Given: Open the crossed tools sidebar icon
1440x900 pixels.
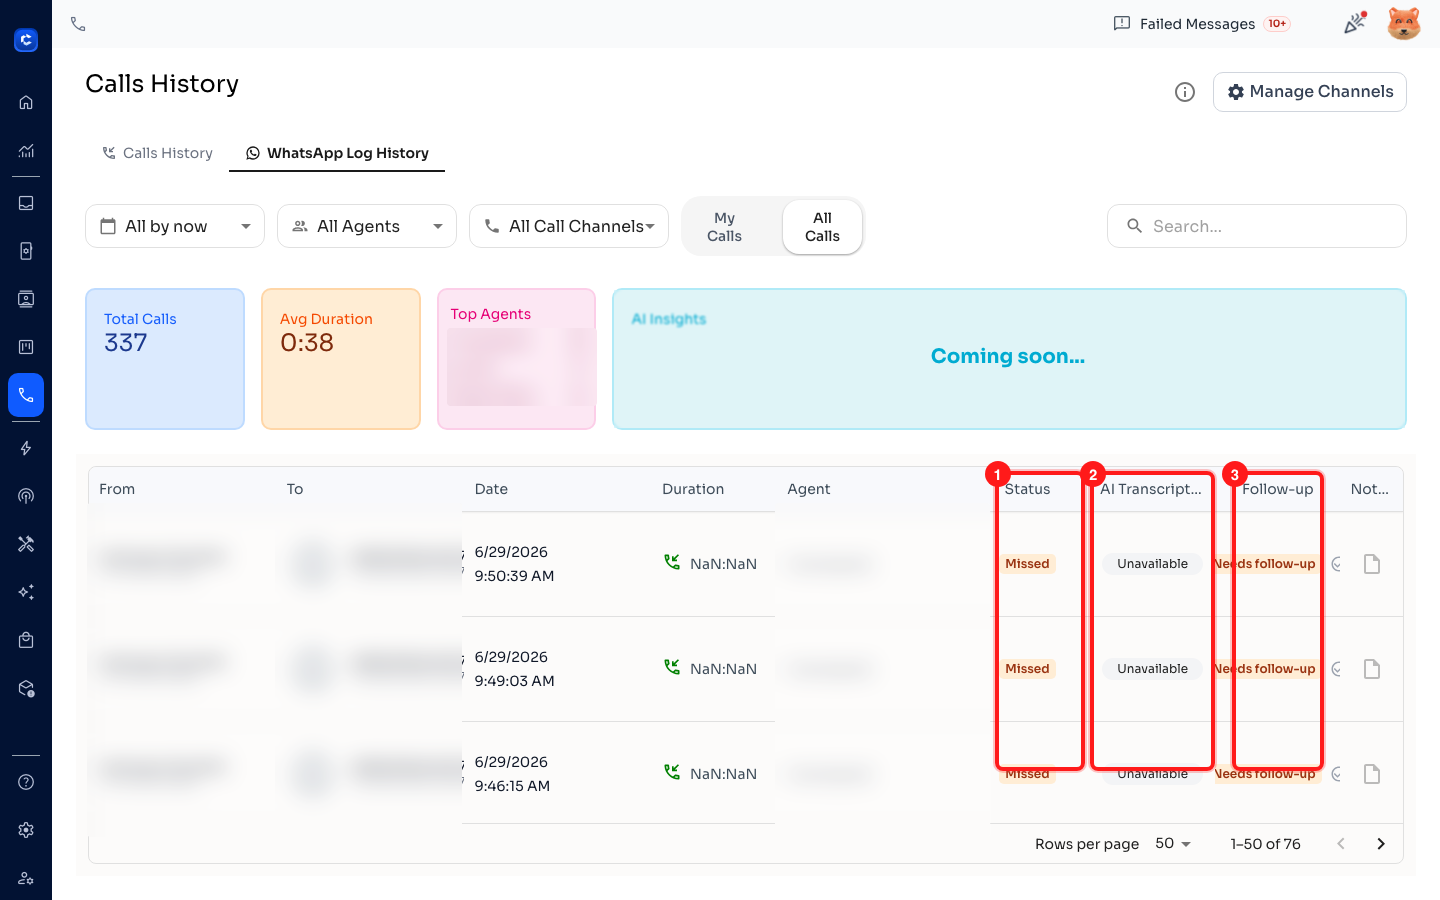Looking at the screenshot, I should click(x=26, y=544).
